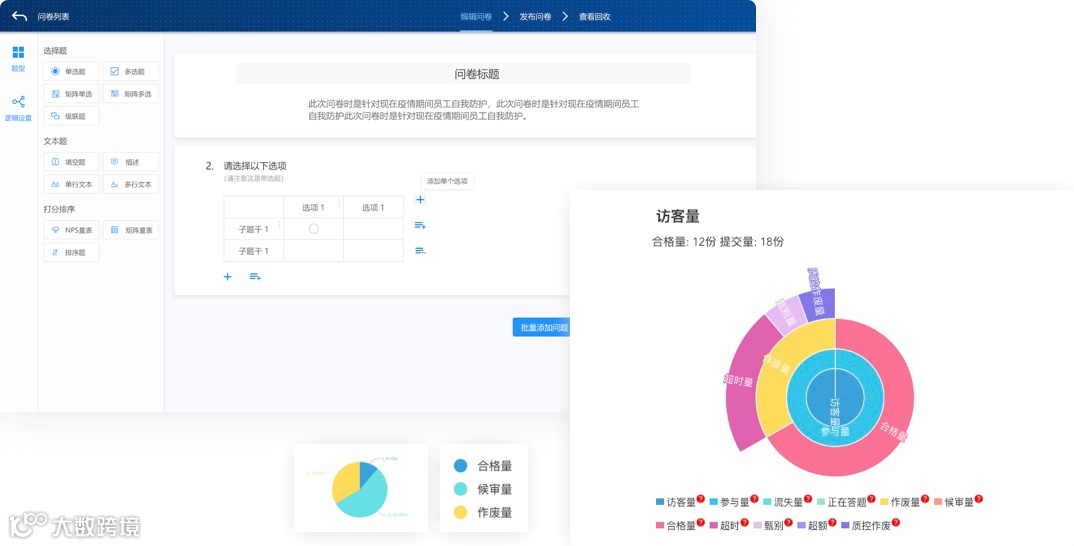The image size is (1074, 546).
Task: Click add-row icon right of the radio row
Action: coord(421,225)
